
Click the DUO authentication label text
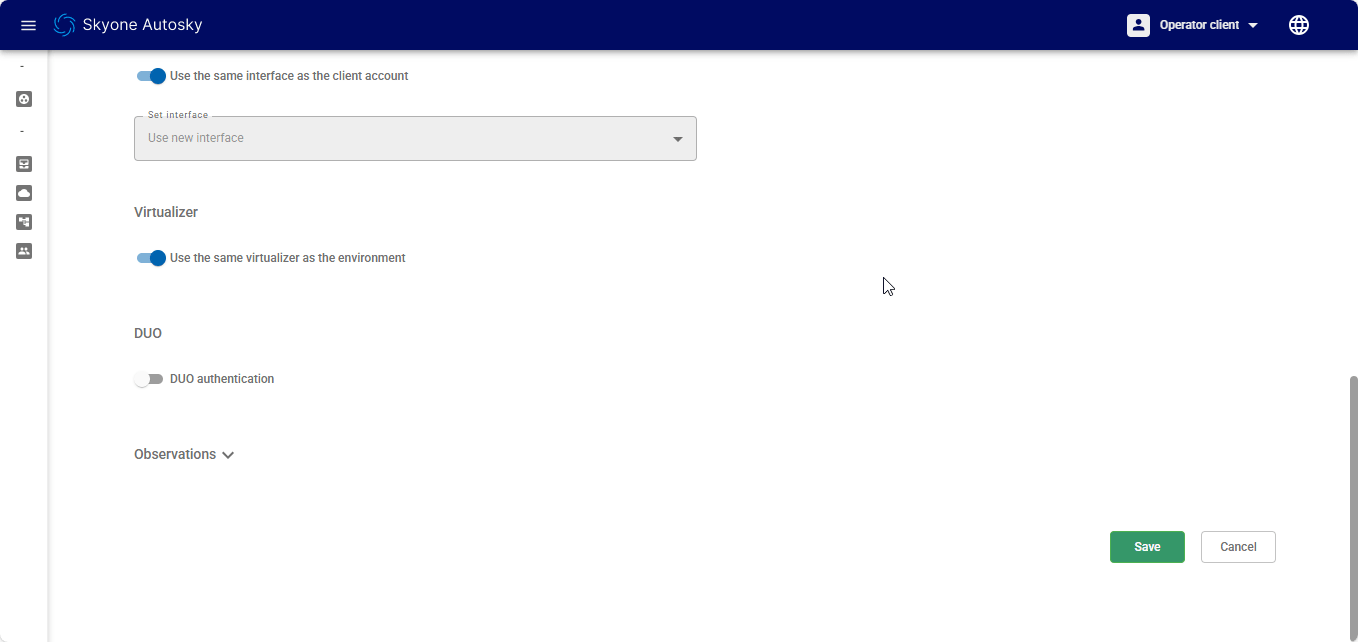(222, 380)
